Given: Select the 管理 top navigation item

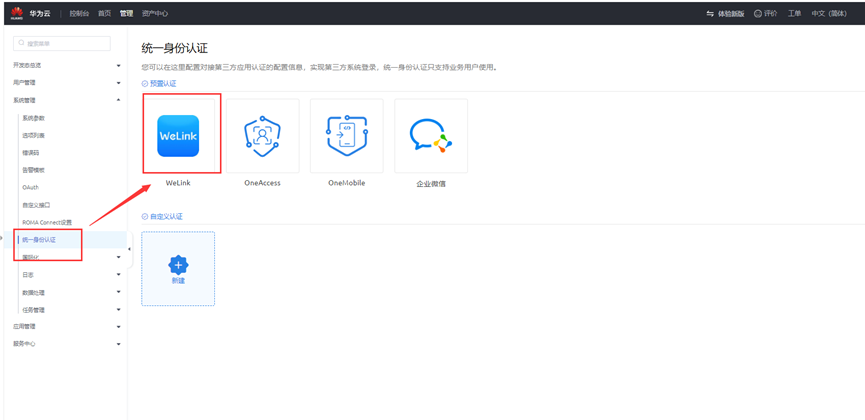Looking at the screenshot, I should [126, 13].
